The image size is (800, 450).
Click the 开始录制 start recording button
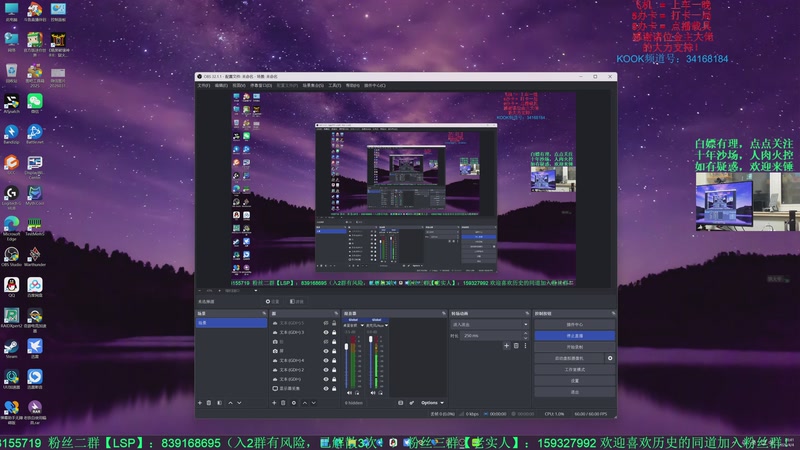574,347
